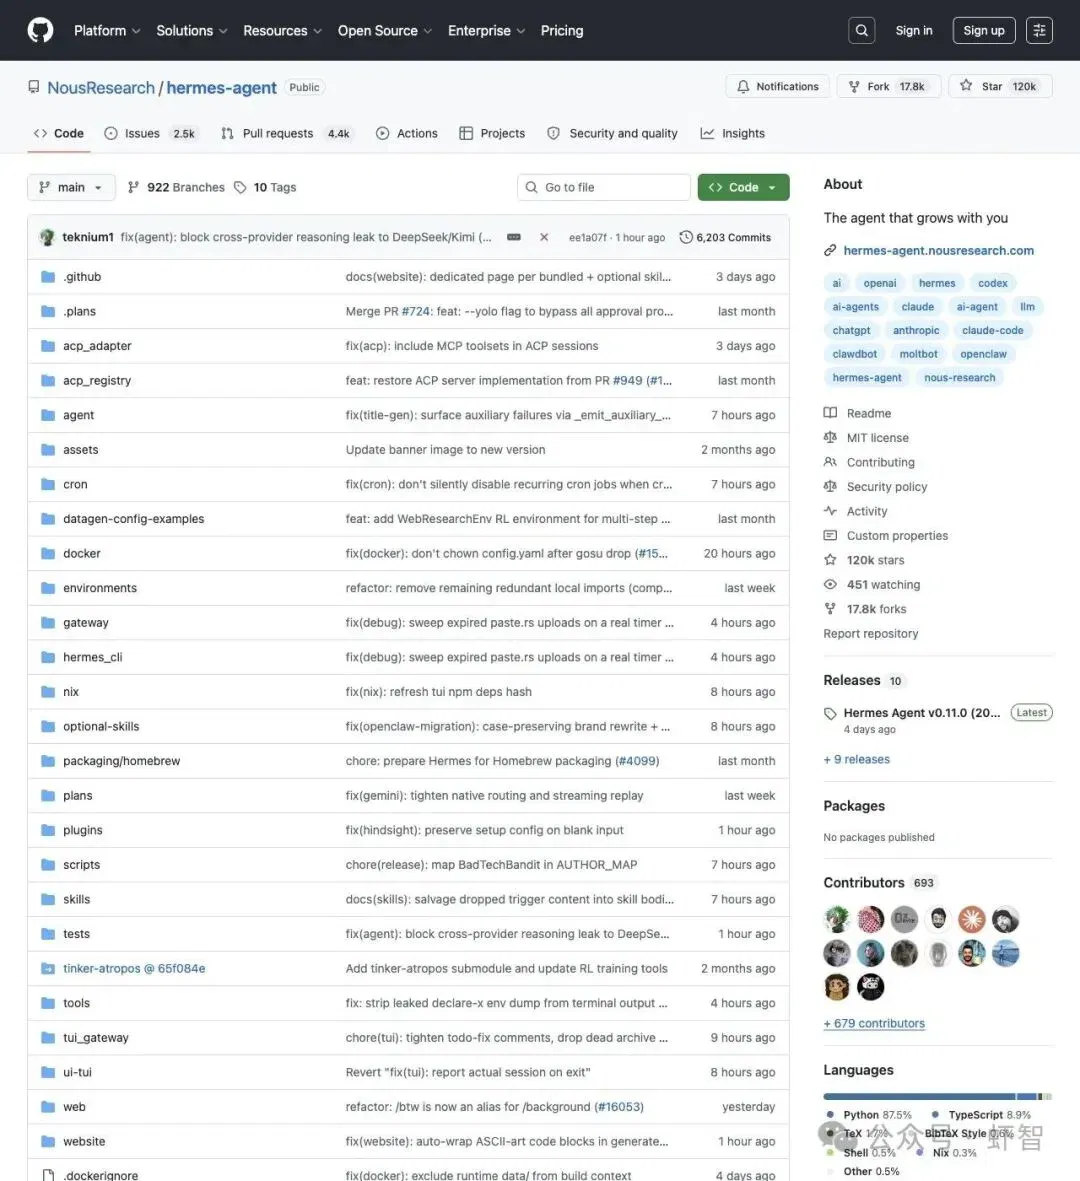This screenshot has height=1181, width=1080.
Task: Open the 6,203 Commits link
Action: 725,237
